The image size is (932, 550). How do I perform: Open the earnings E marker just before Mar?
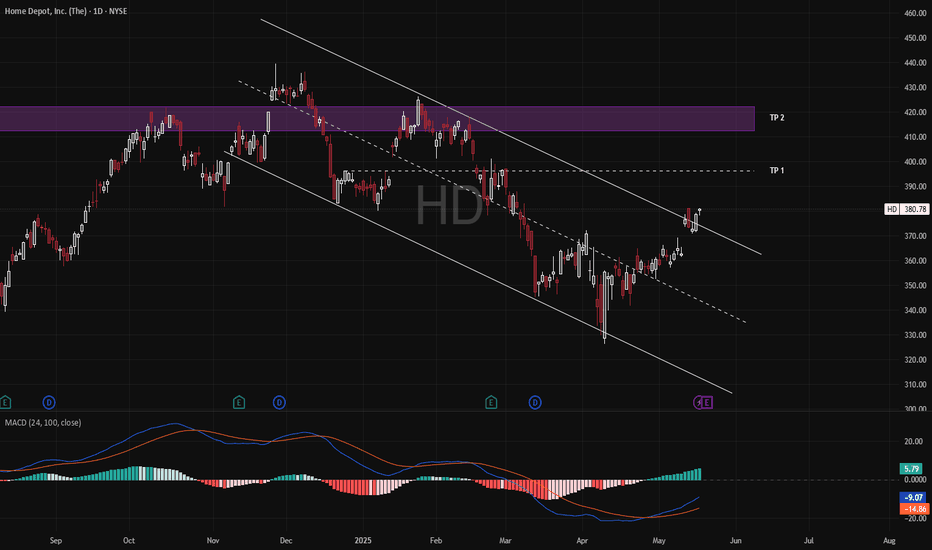(x=491, y=403)
